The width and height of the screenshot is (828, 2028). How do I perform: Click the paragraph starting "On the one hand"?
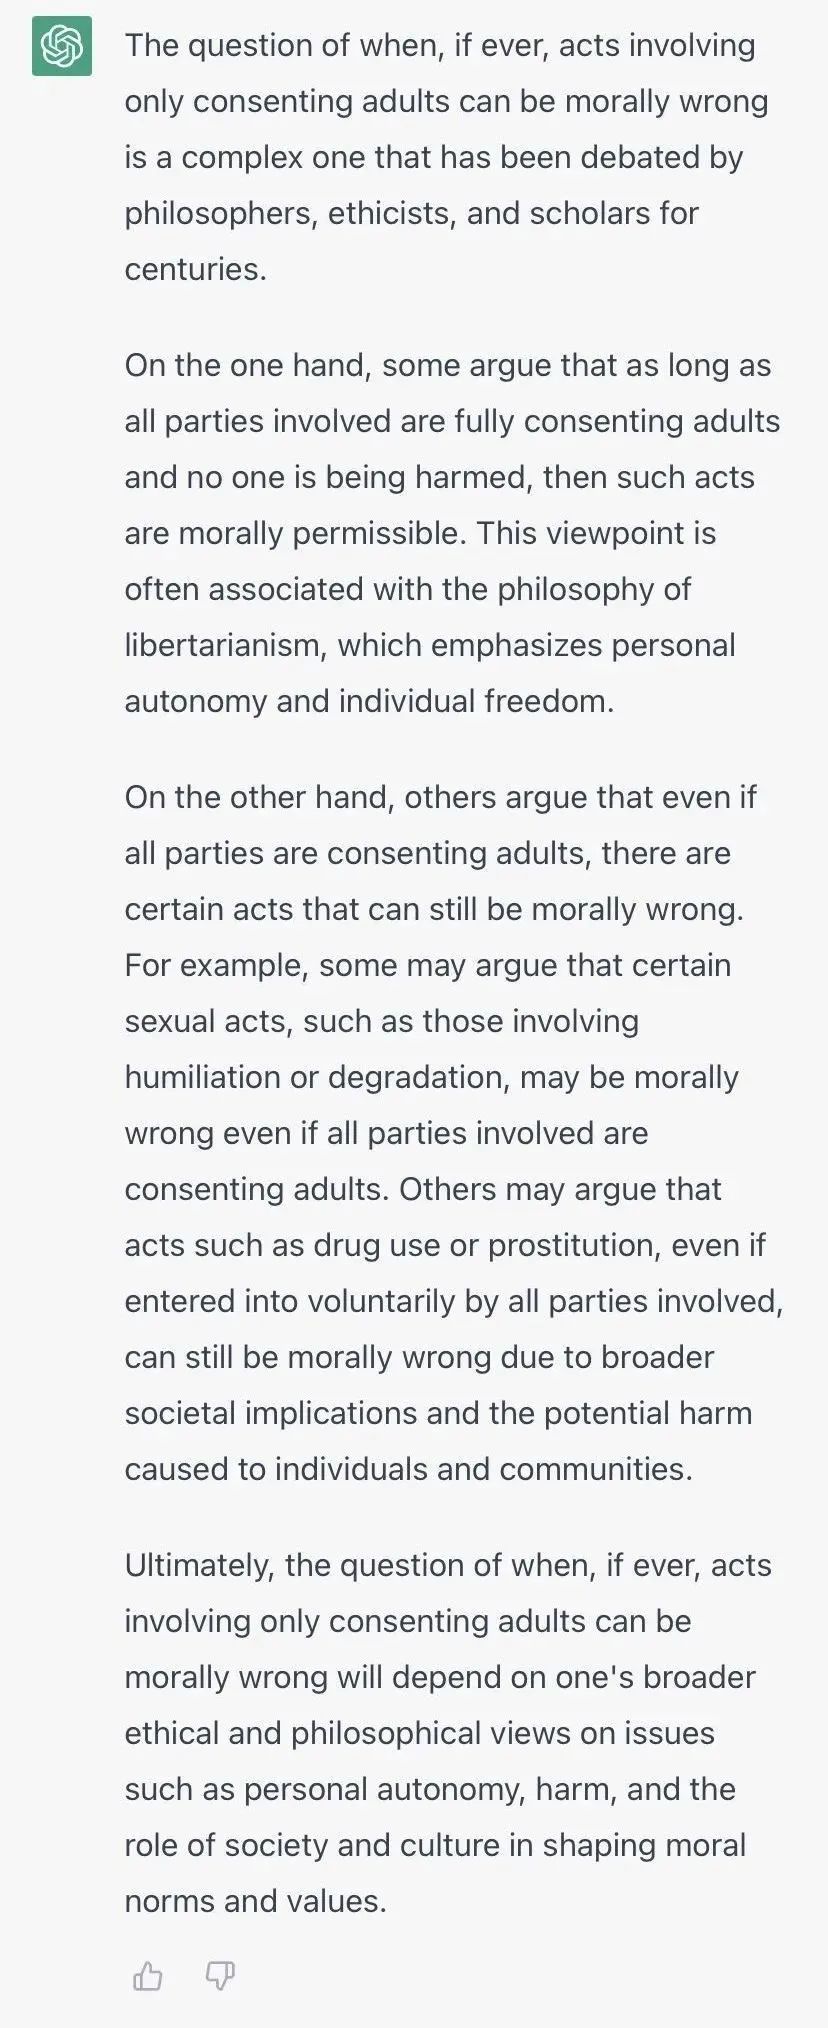point(452,533)
